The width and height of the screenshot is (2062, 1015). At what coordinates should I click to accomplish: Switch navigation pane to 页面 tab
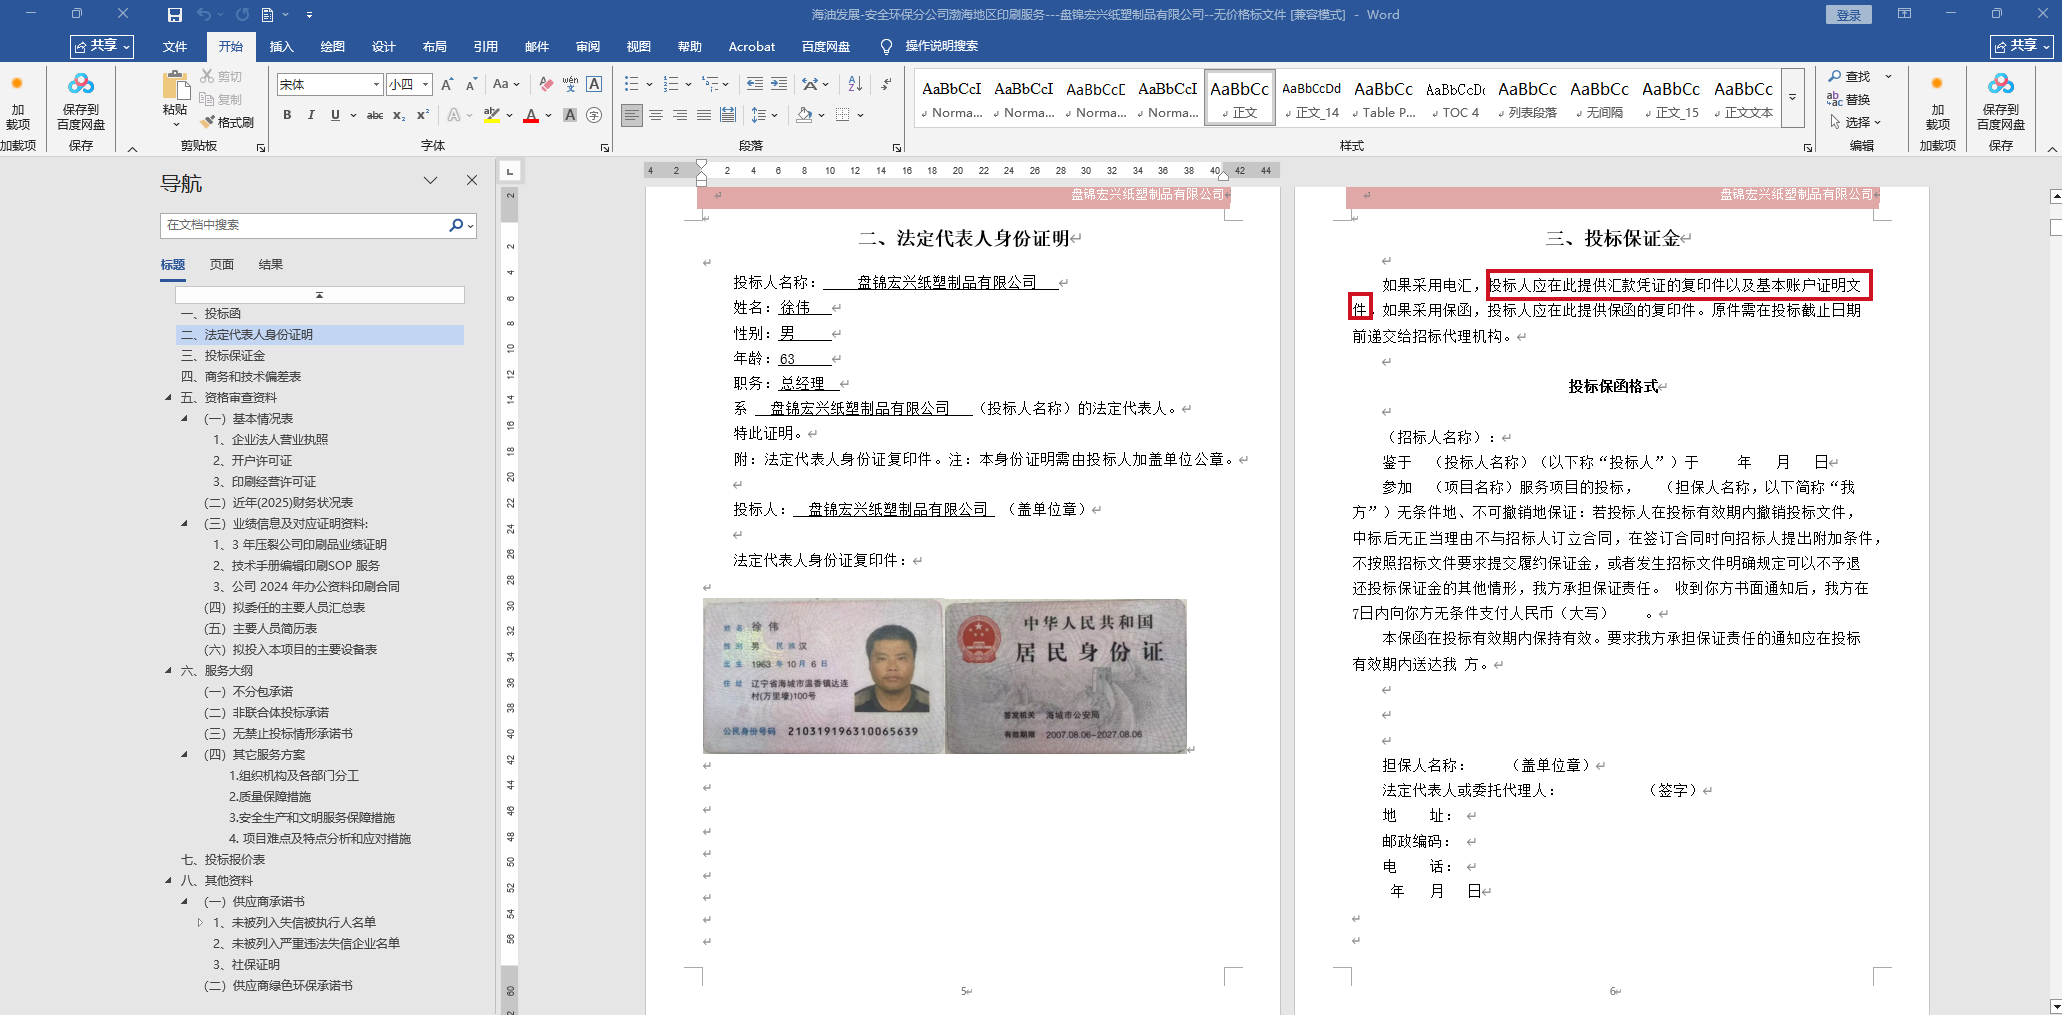[x=222, y=265]
